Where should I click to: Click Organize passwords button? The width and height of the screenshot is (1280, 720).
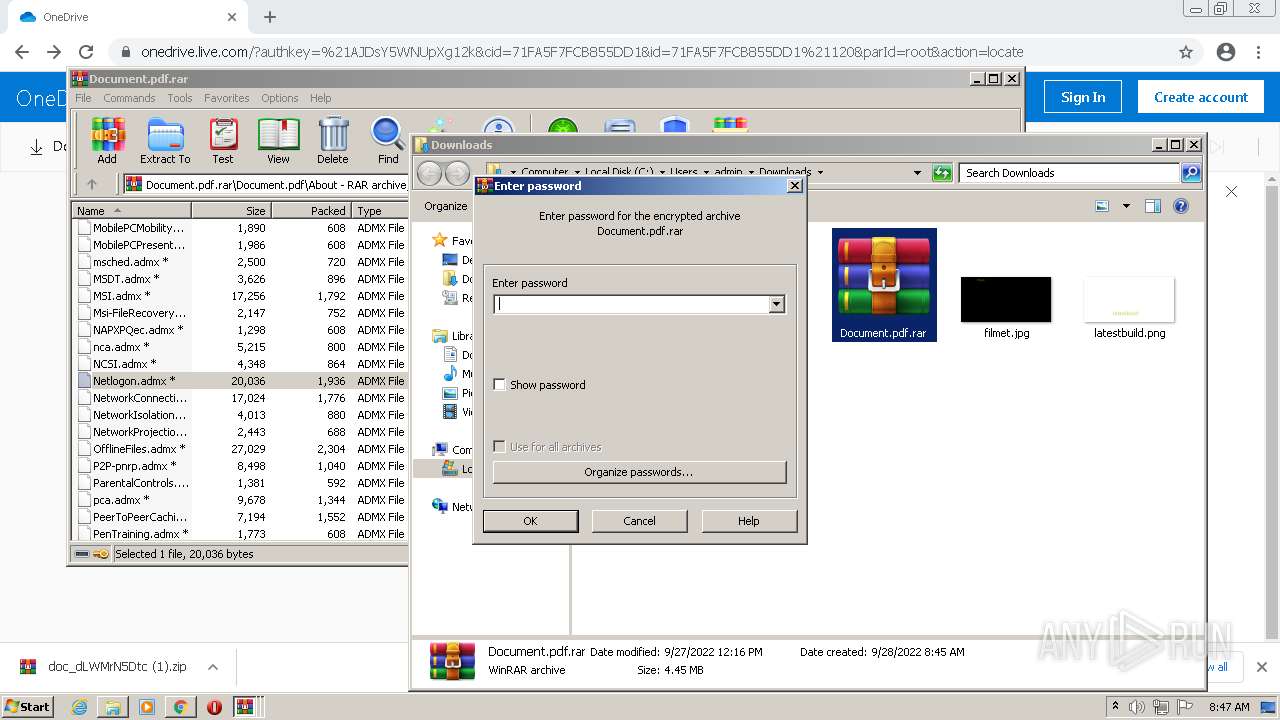[639, 472]
